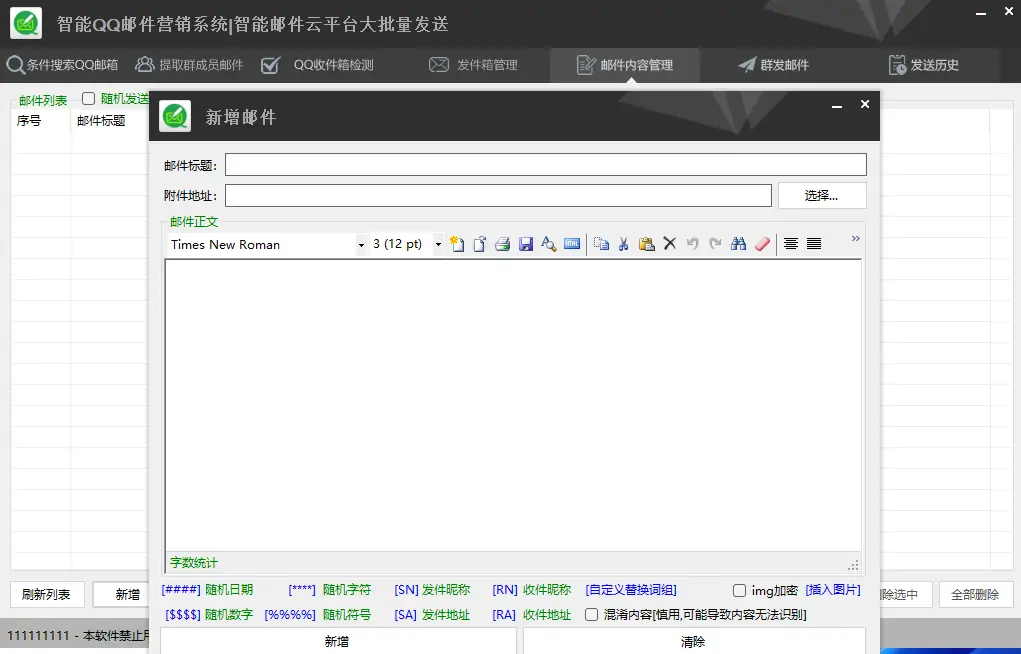Toggle the HTML source view icon
This screenshot has height=654, width=1021.
572,244
